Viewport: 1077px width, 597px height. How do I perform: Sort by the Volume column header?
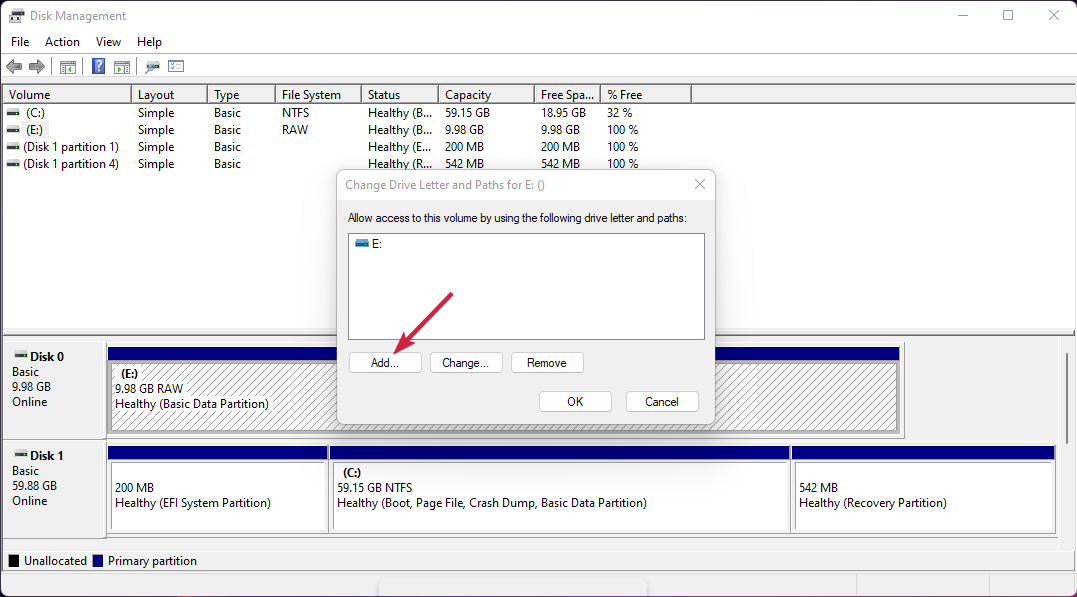67,95
